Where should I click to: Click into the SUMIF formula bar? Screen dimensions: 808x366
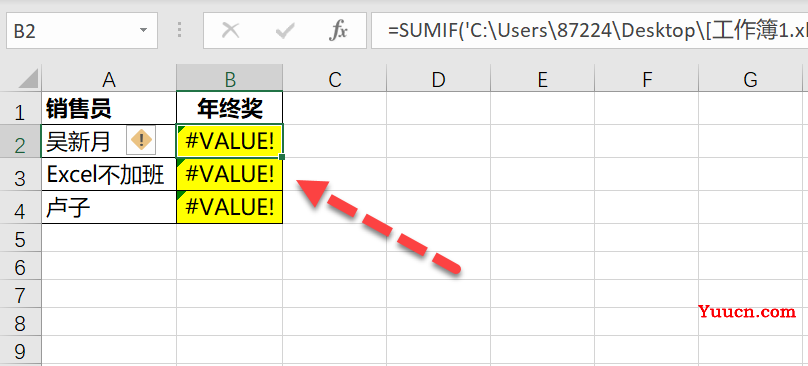click(589, 31)
